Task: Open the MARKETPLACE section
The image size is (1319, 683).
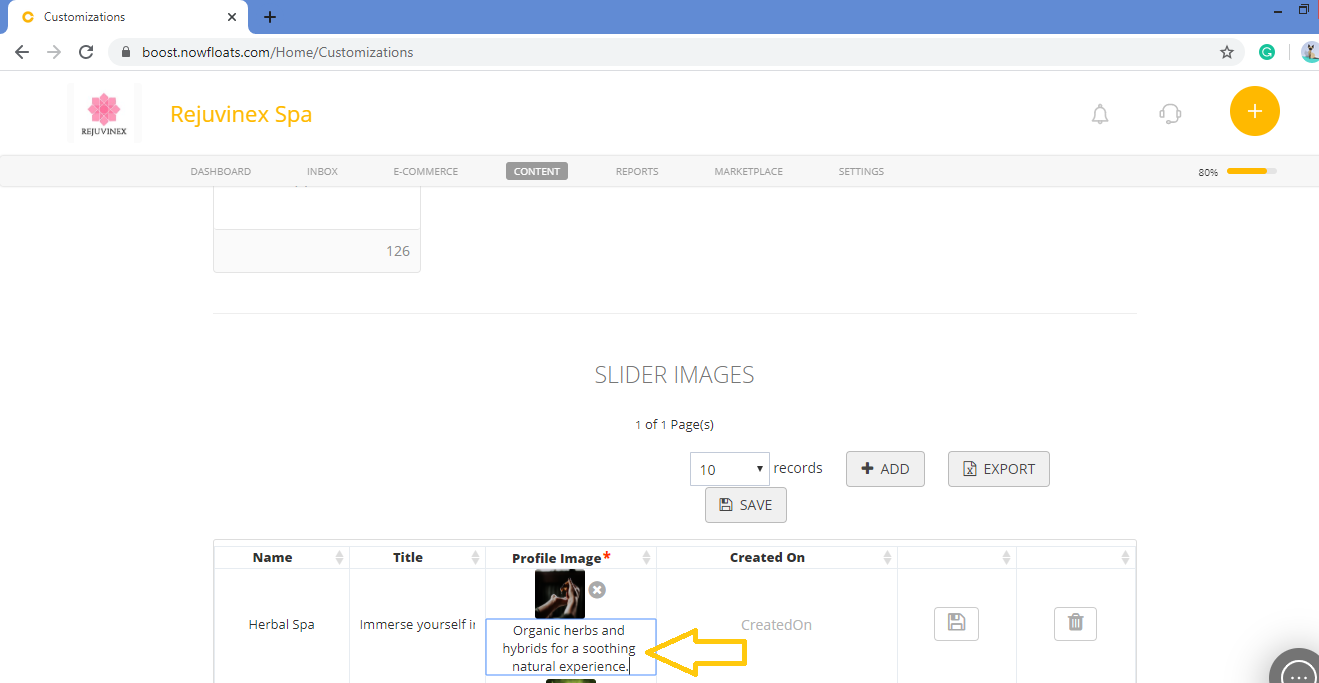Action: click(748, 171)
